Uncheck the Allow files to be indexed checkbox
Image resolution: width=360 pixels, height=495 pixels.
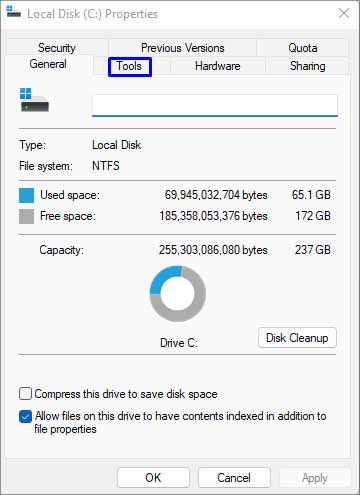coord(25,416)
